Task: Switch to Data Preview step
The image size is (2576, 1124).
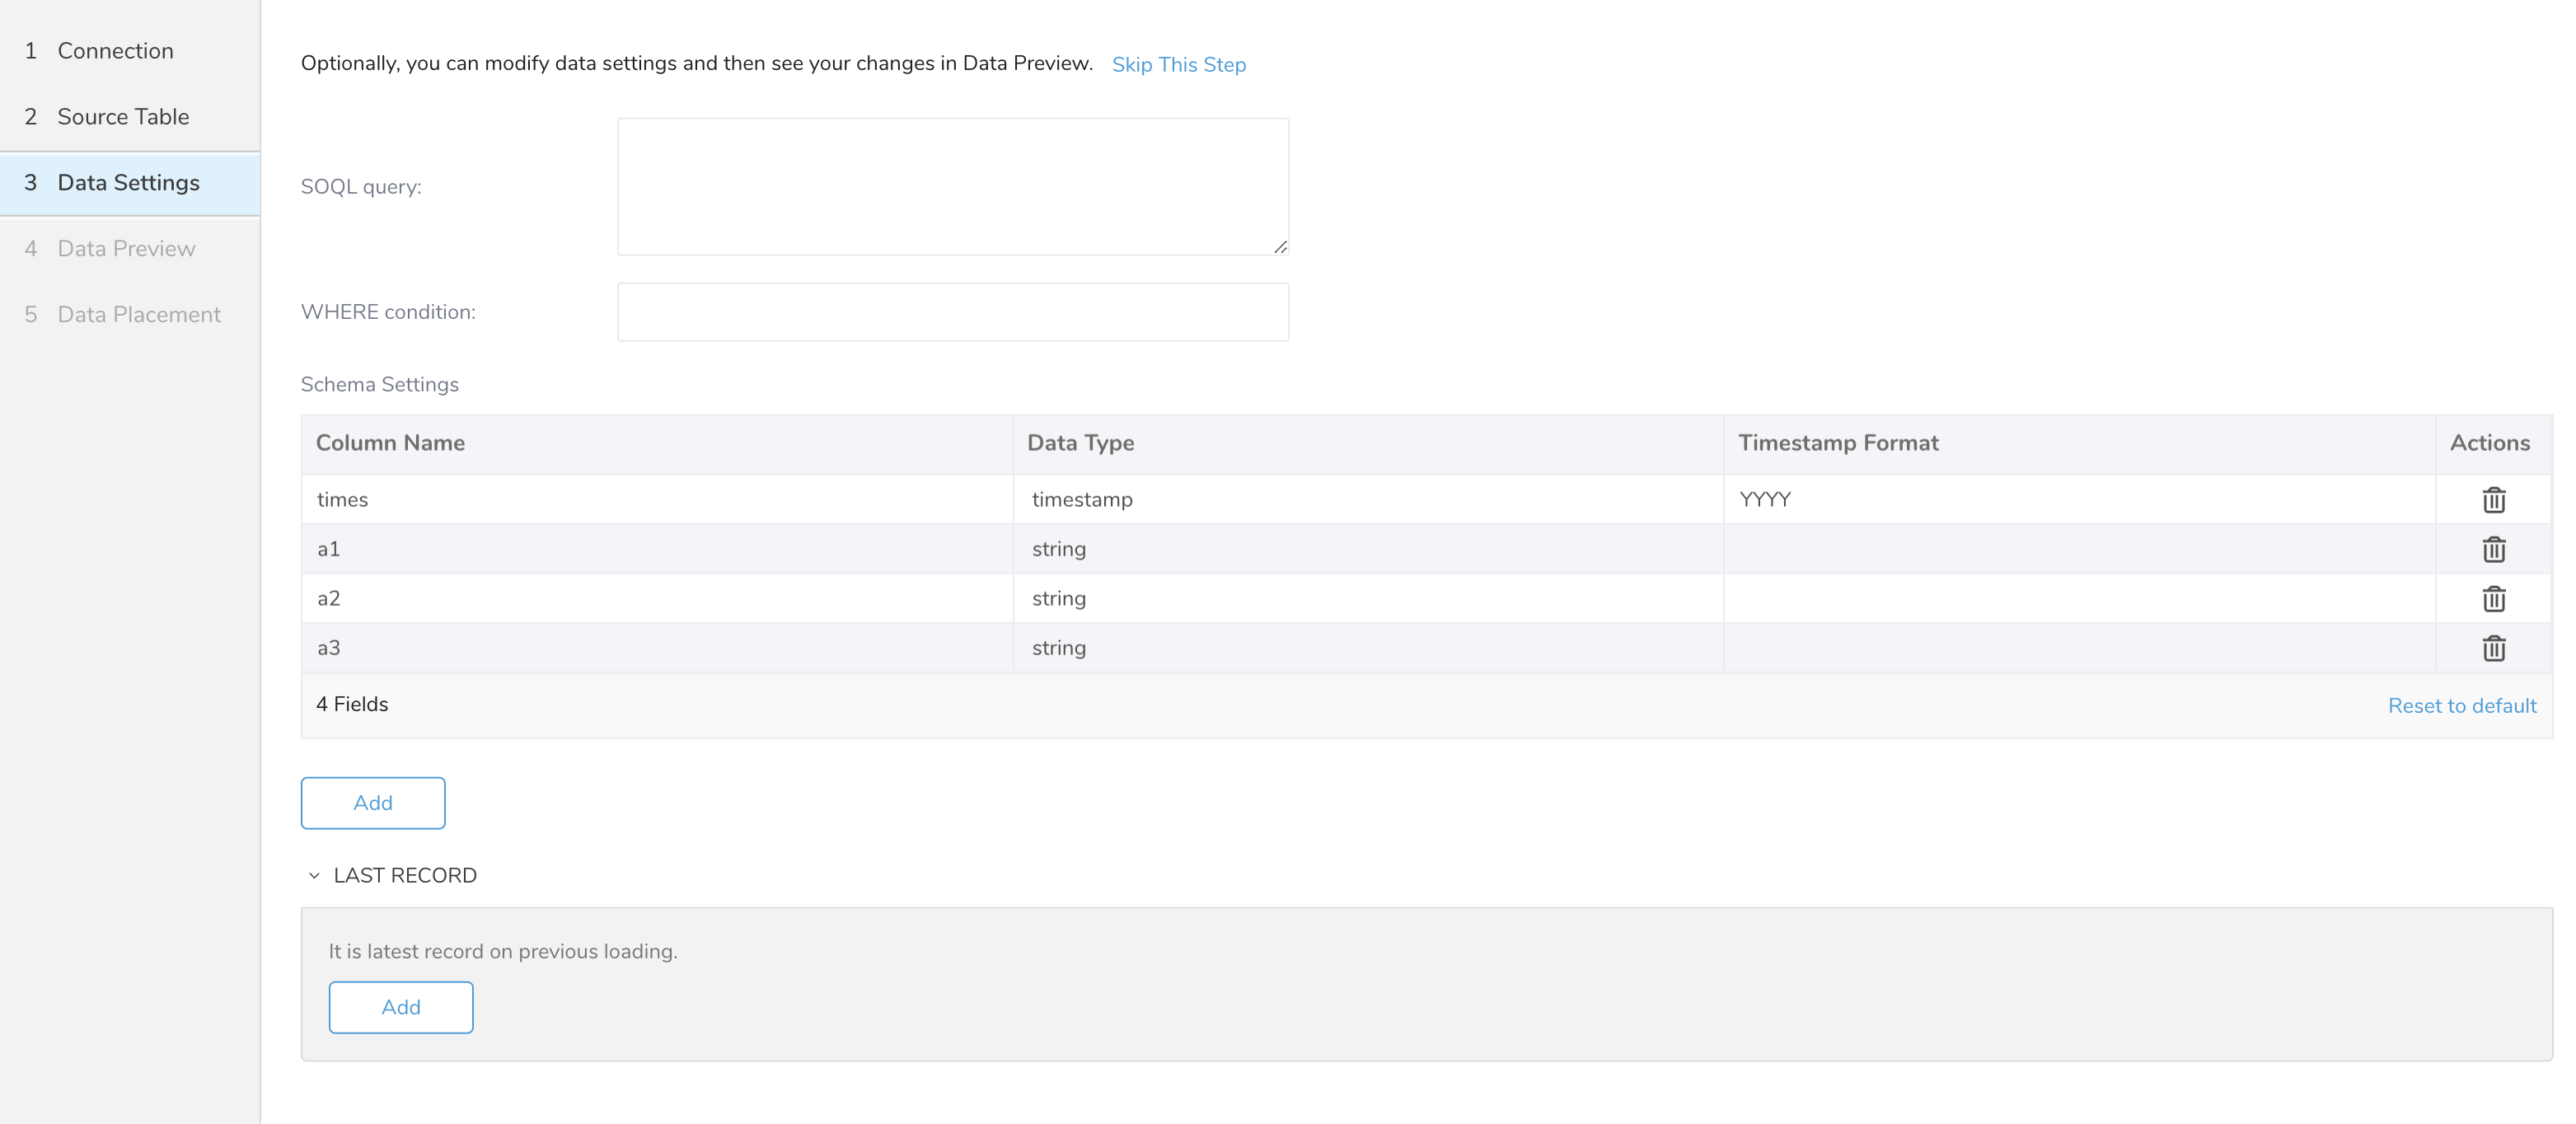Action: (x=126, y=249)
